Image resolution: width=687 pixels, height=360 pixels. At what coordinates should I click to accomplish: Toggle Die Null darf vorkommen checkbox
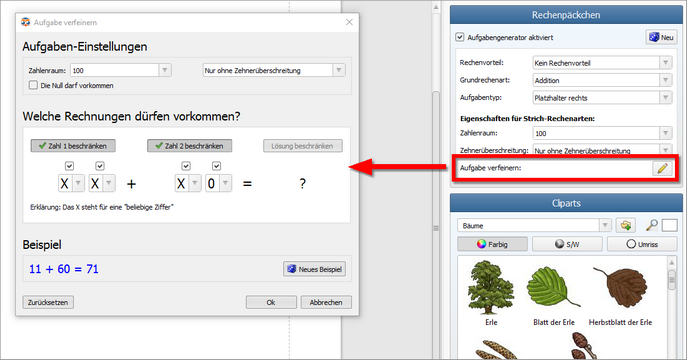pos(33,85)
